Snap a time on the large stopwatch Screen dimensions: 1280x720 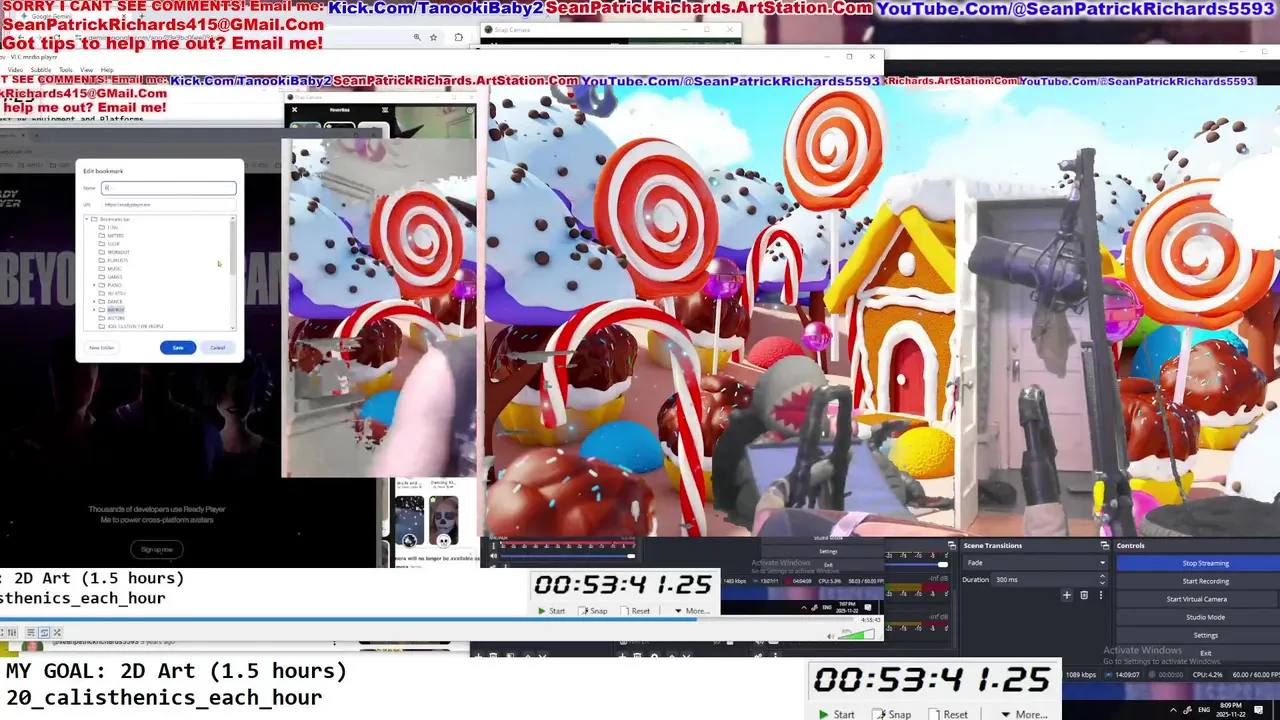point(892,714)
